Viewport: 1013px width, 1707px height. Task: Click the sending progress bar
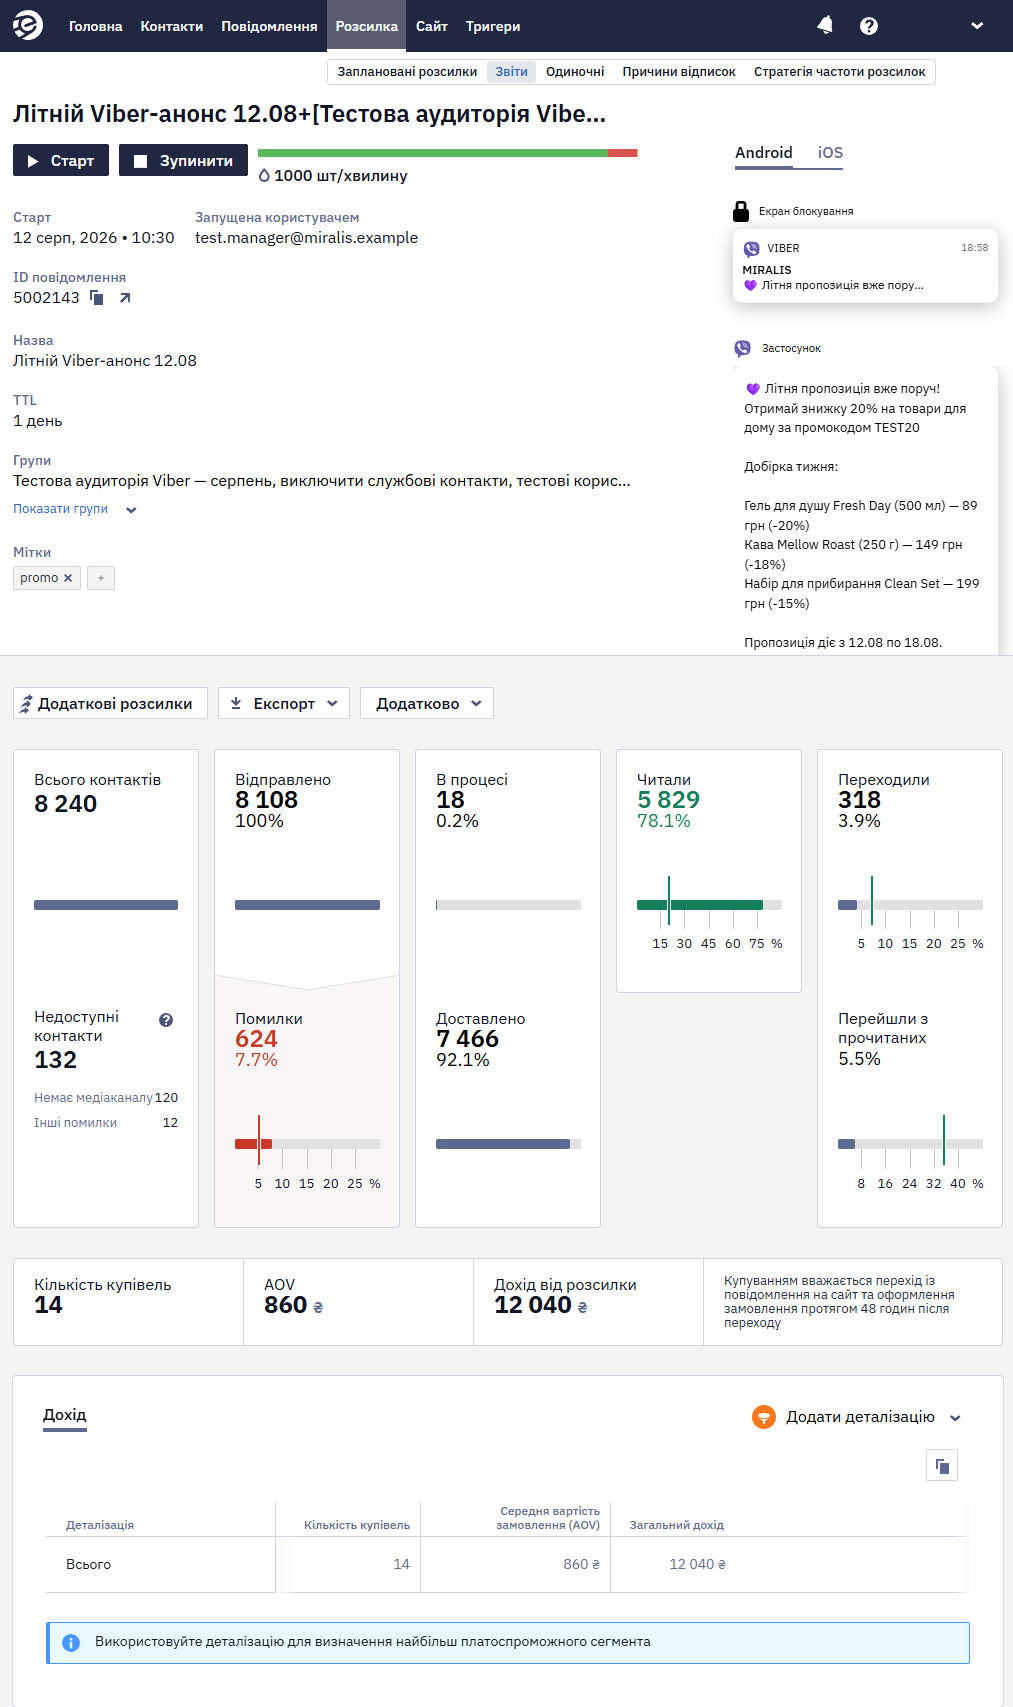(x=447, y=153)
